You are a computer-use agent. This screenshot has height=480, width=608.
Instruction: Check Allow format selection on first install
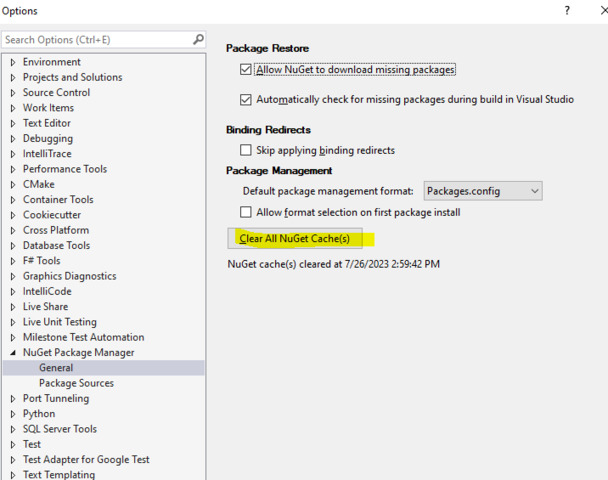click(x=246, y=212)
